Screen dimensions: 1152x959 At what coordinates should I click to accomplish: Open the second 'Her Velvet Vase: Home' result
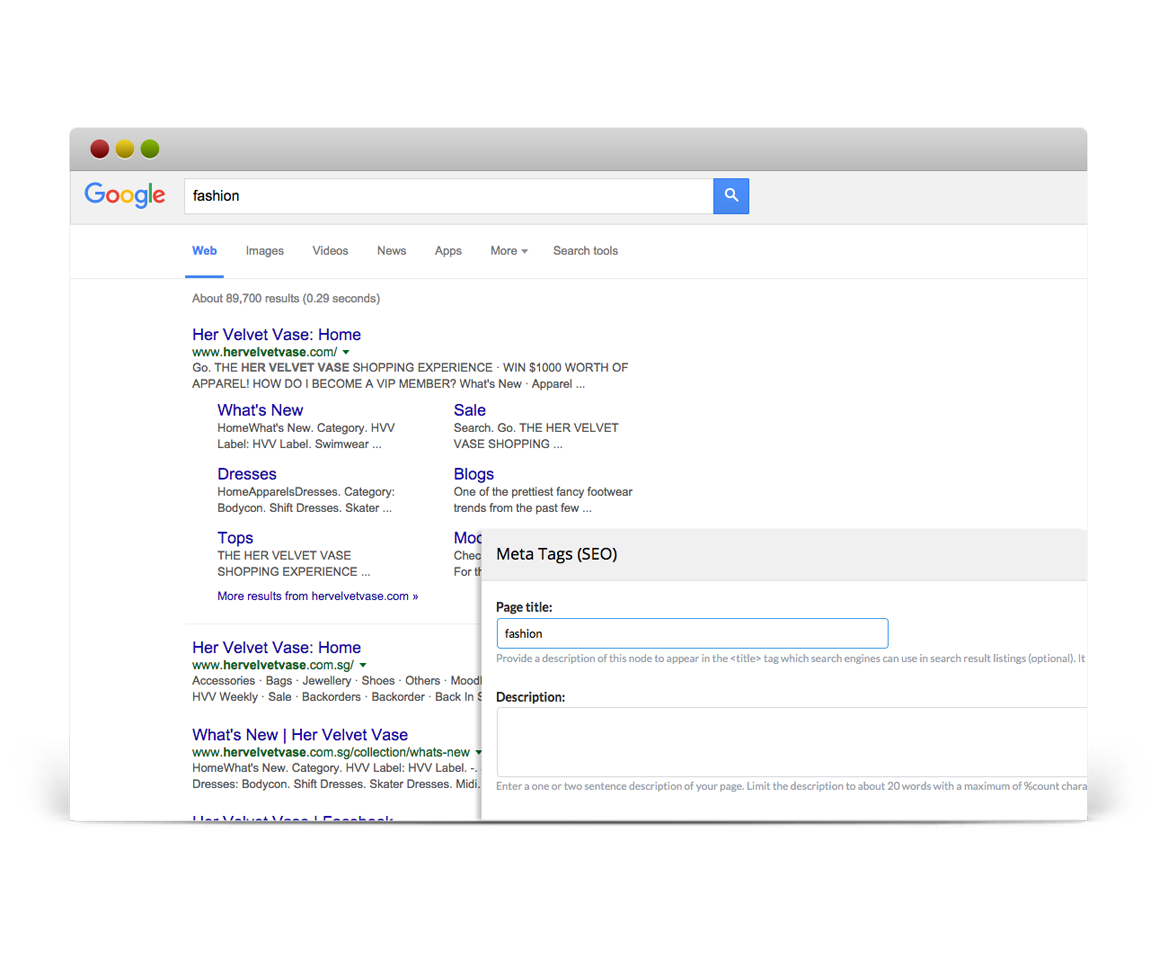coord(276,647)
